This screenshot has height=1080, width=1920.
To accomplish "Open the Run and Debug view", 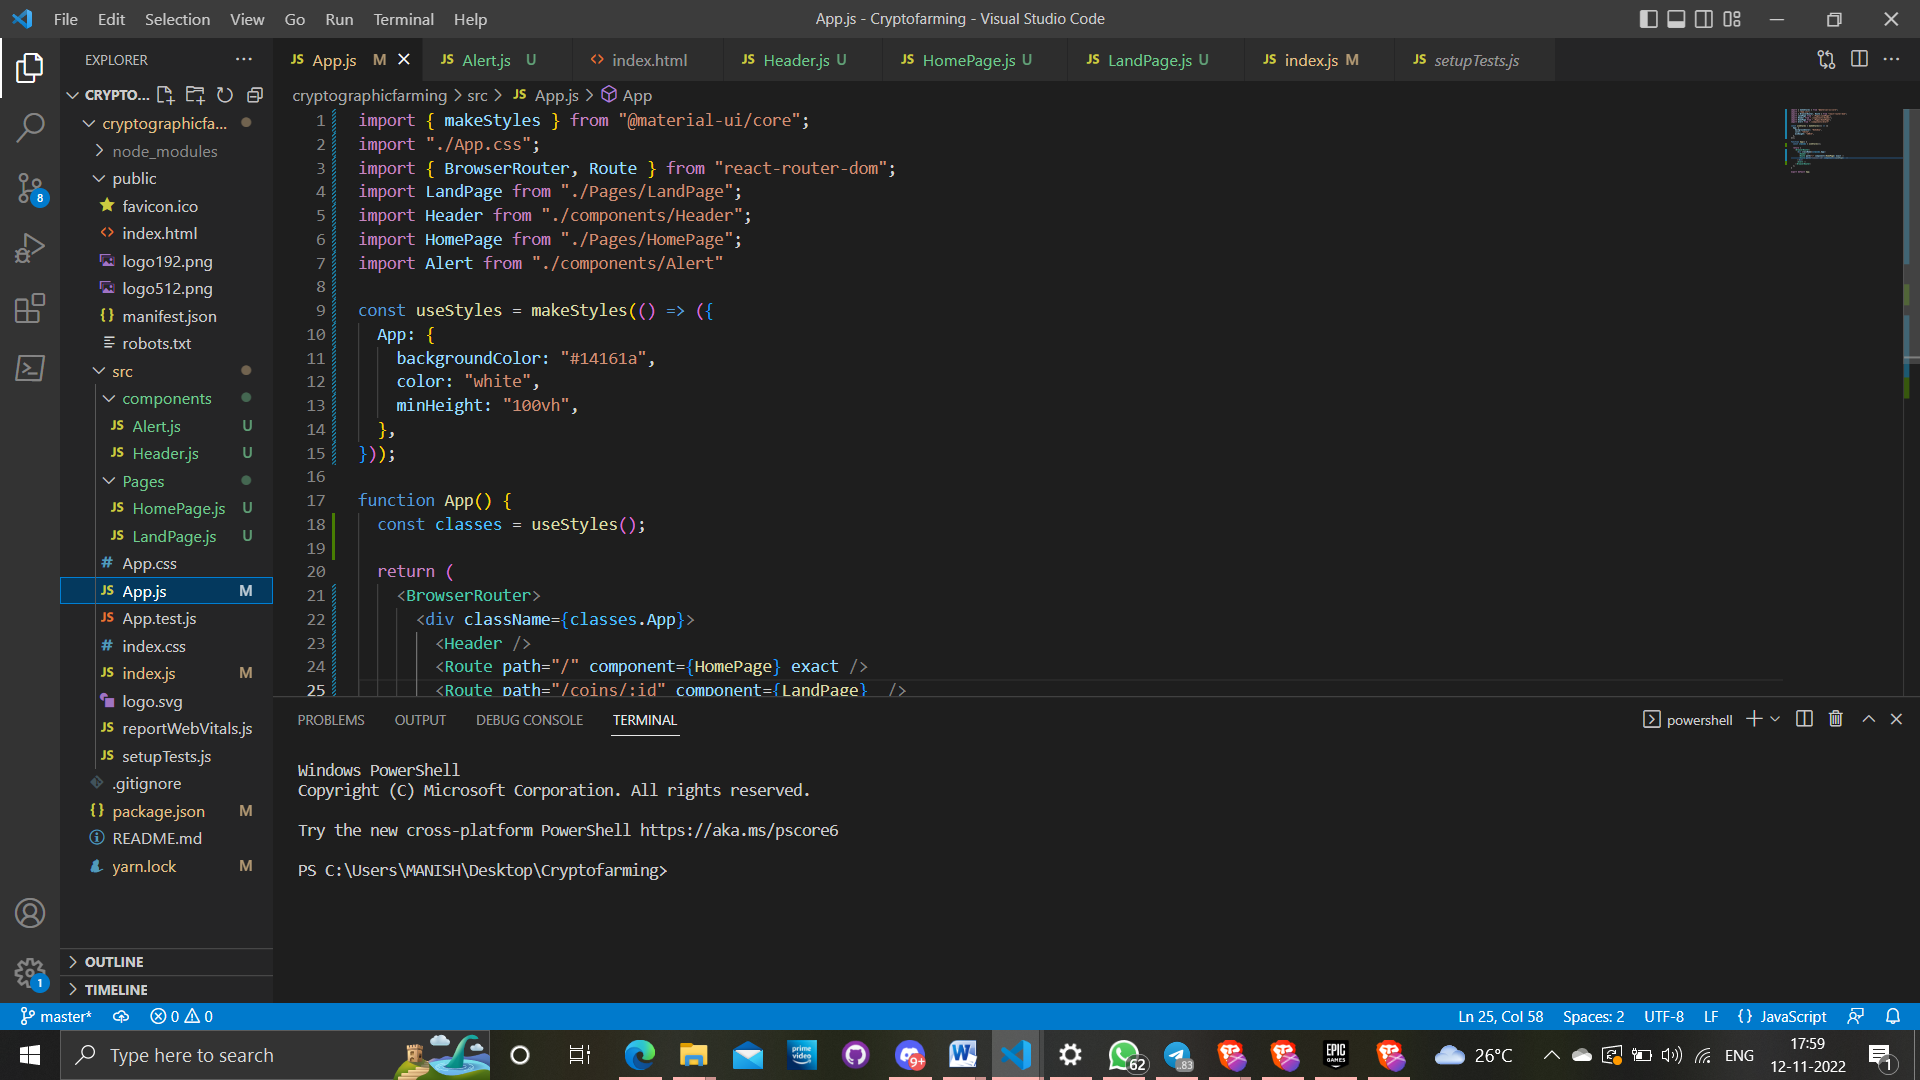I will tap(30, 248).
